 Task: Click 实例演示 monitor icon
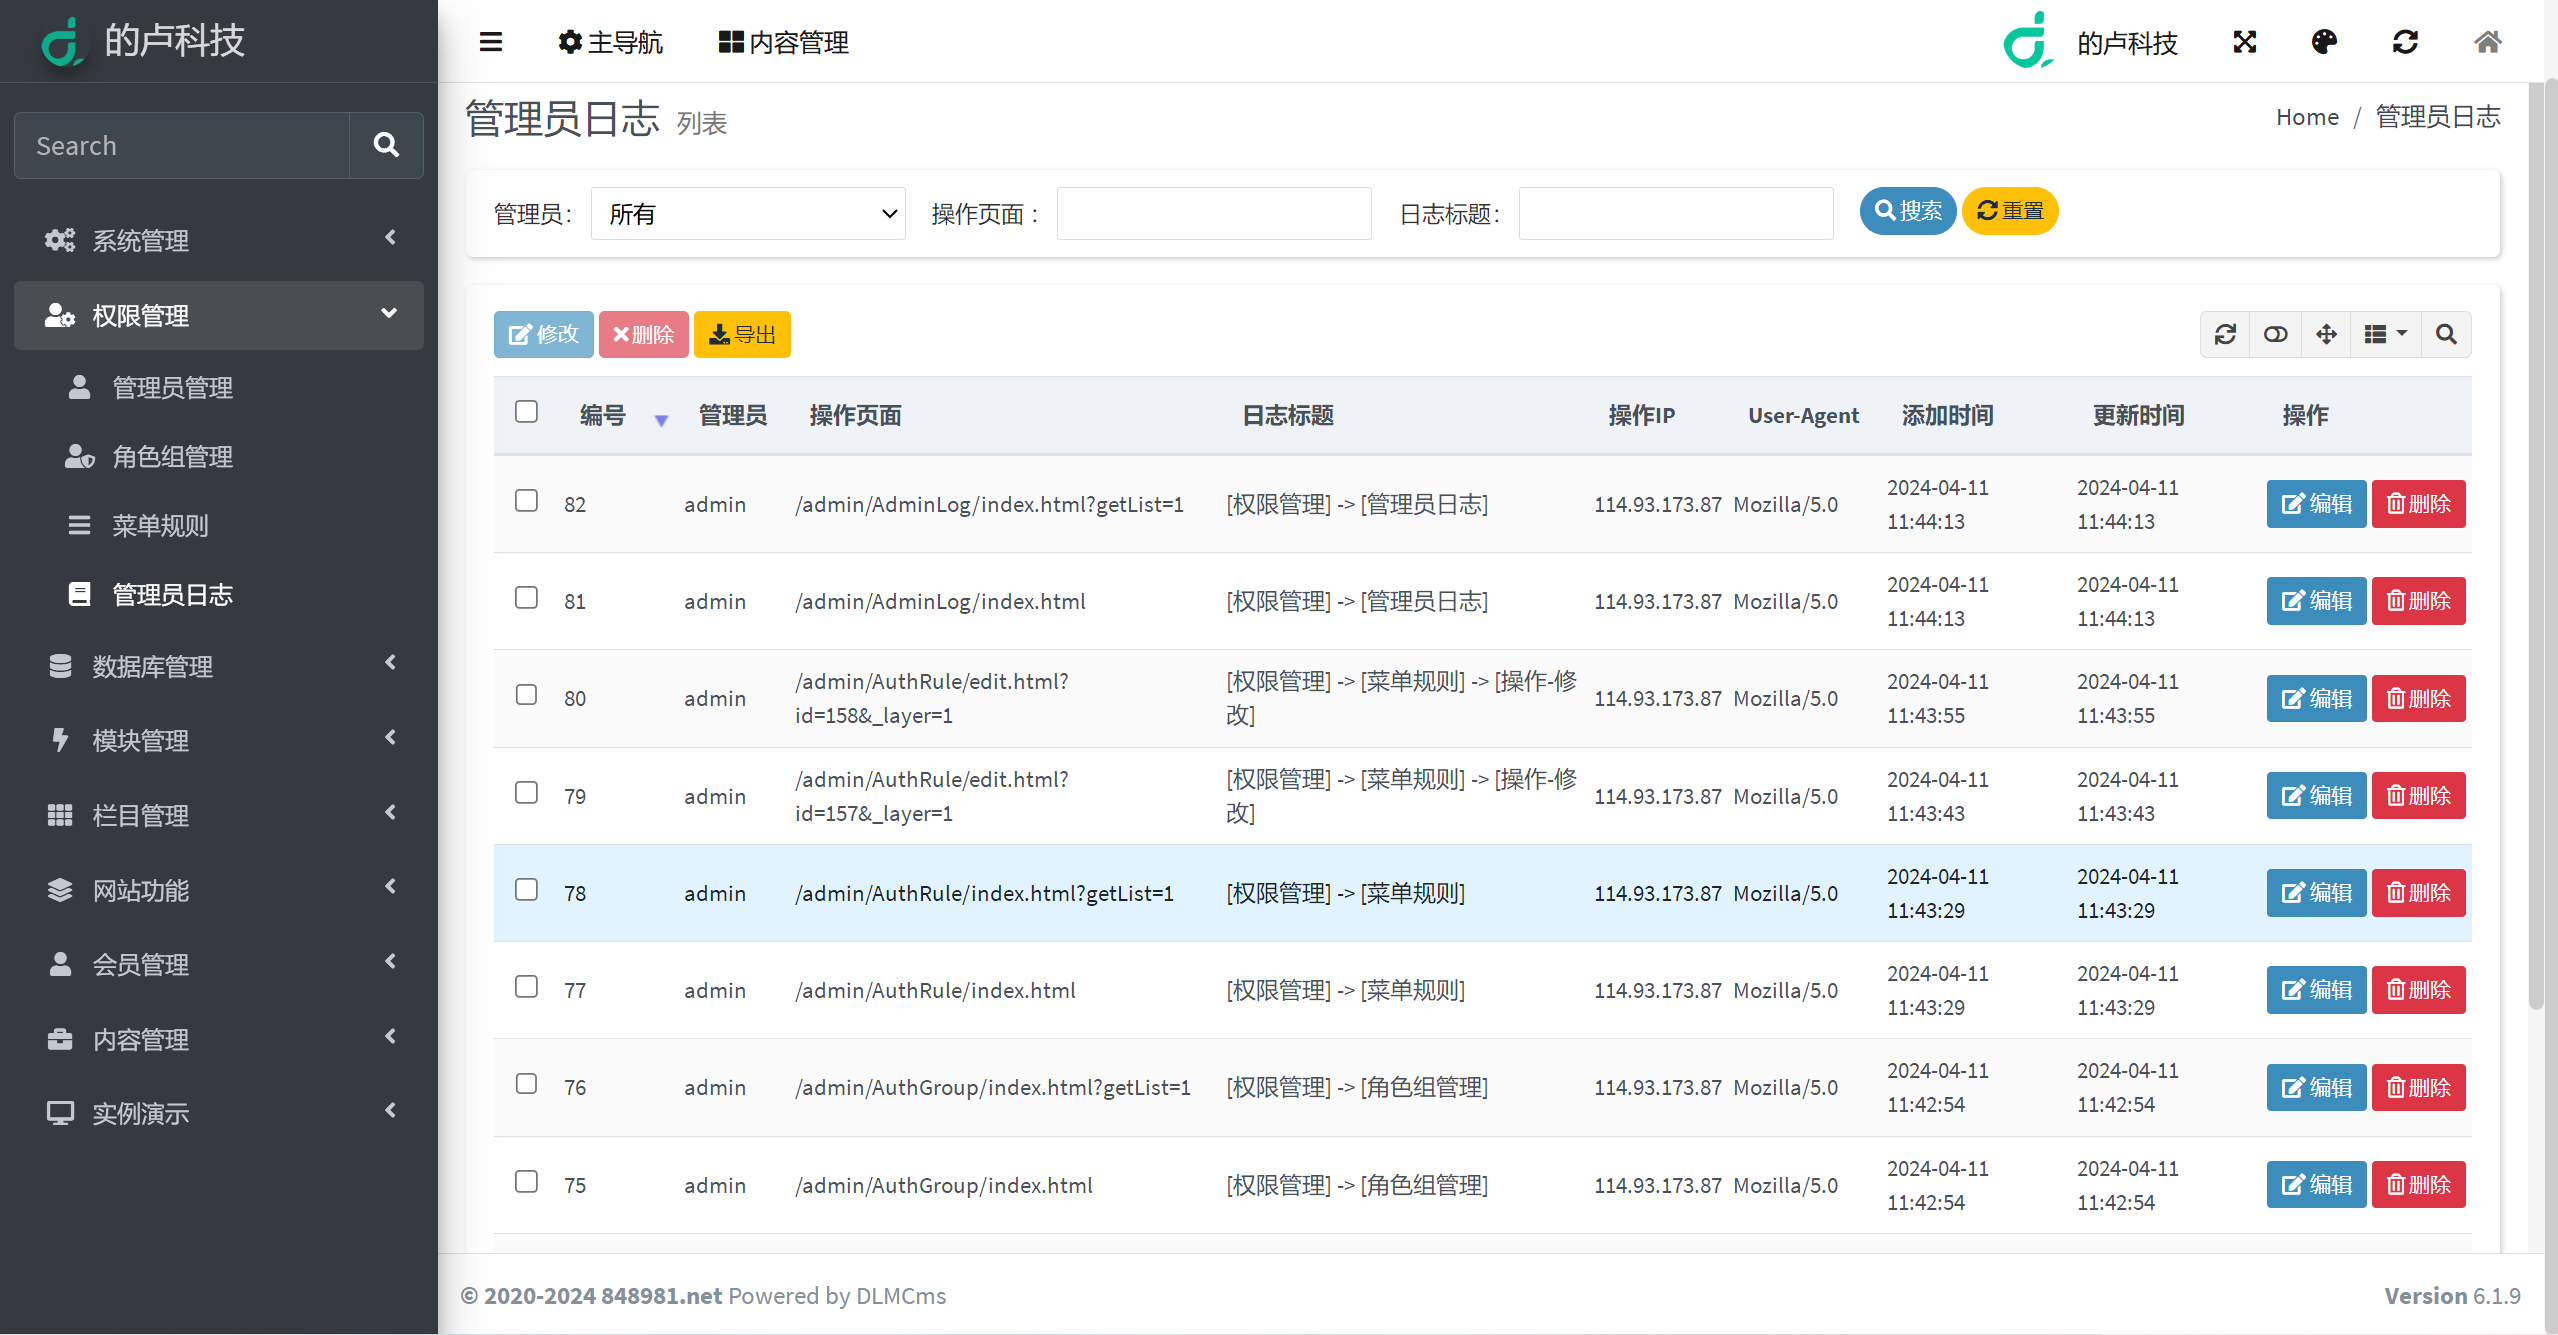pyautogui.click(x=60, y=1113)
